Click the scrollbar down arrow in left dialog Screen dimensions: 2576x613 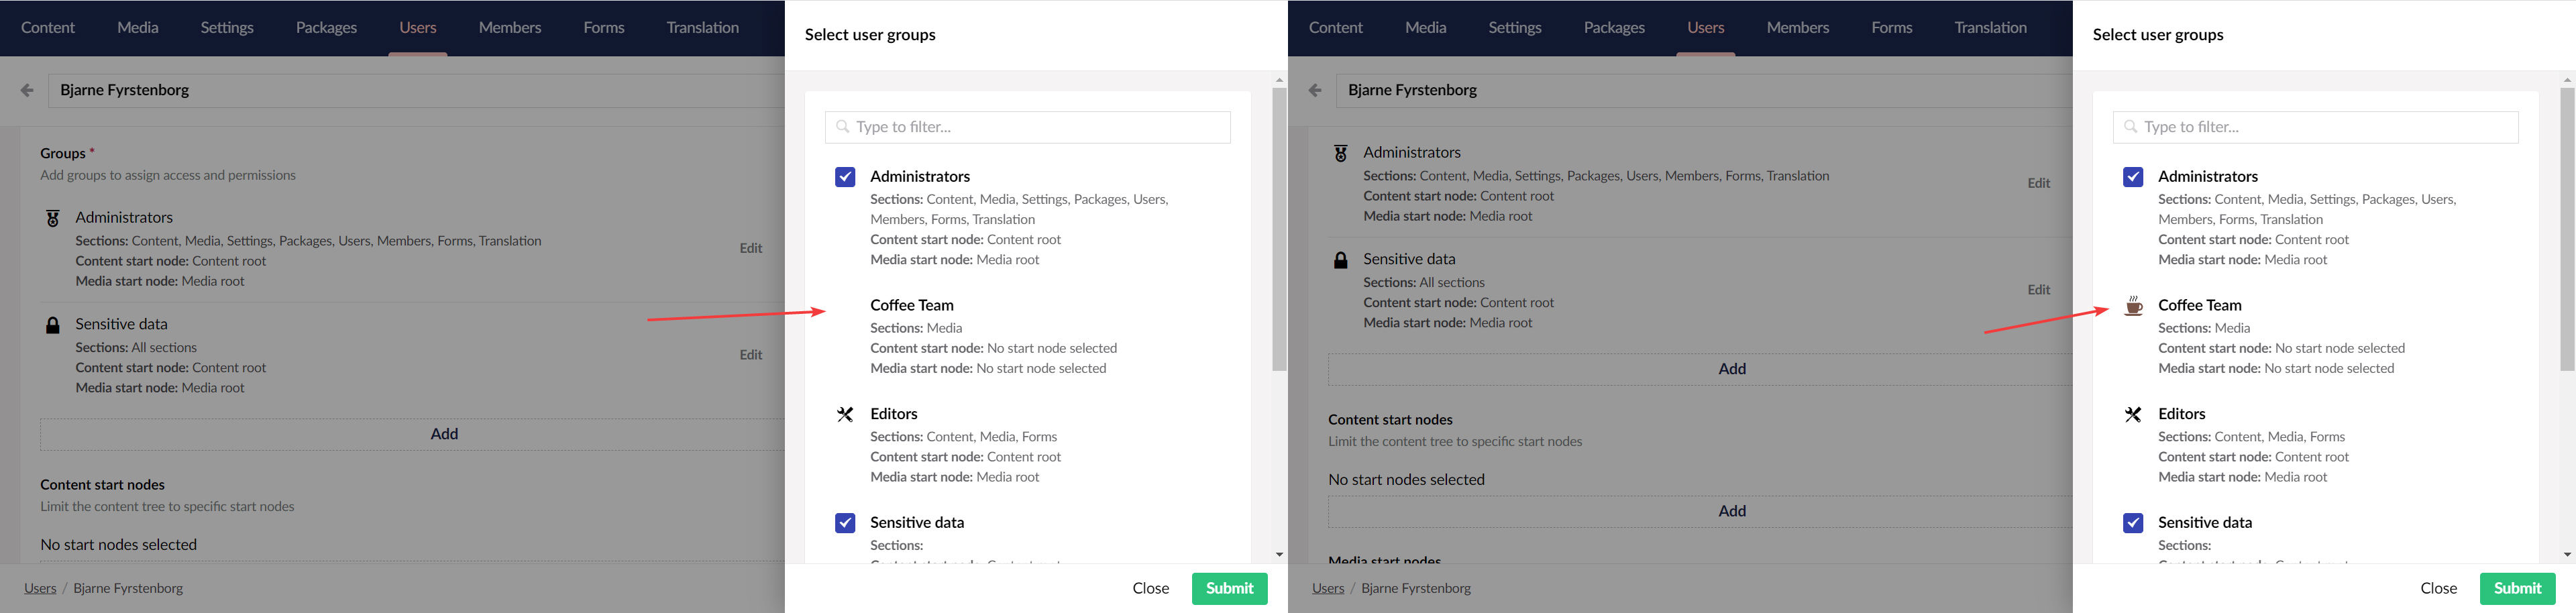coord(1279,555)
